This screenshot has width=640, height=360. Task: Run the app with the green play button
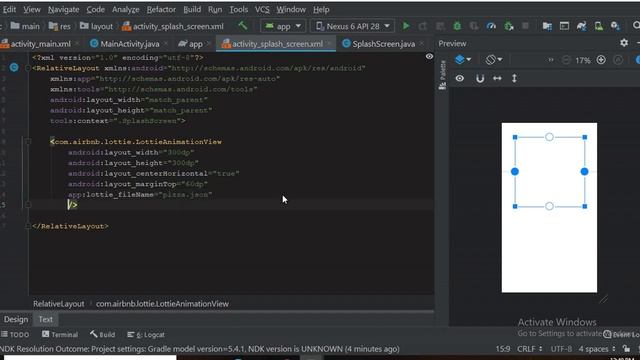click(406, 26)
